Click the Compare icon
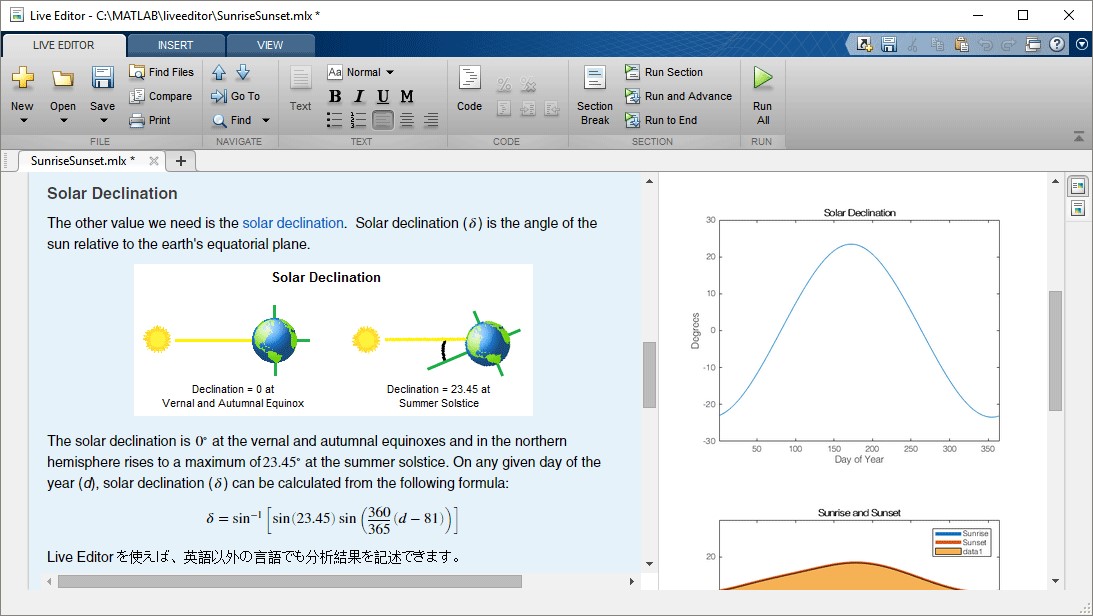The image size is (1093, 616). pos(161,96)
